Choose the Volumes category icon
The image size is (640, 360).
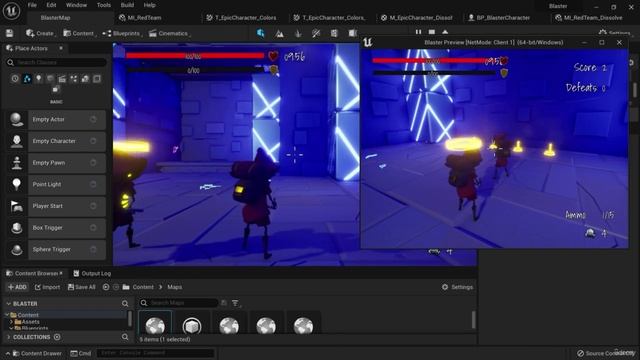[x=97, y=78]
